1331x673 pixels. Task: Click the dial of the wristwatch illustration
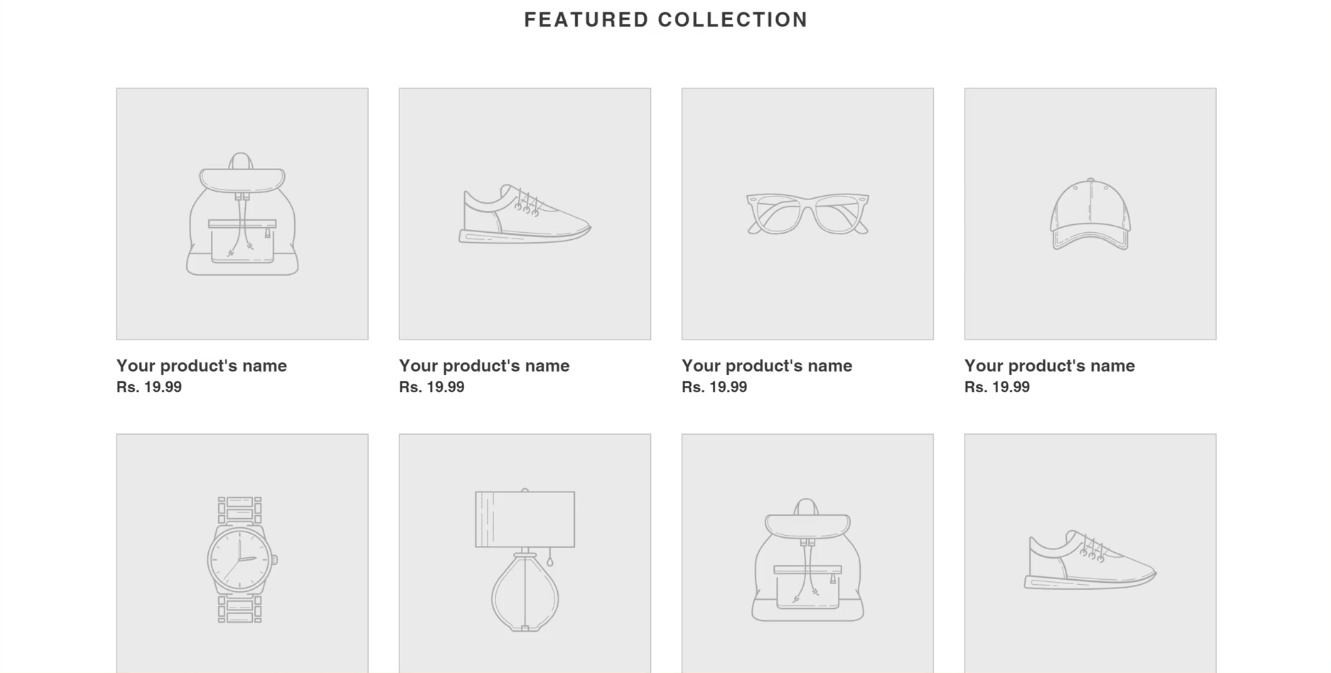pyautogui.click(x=239, y=559)
